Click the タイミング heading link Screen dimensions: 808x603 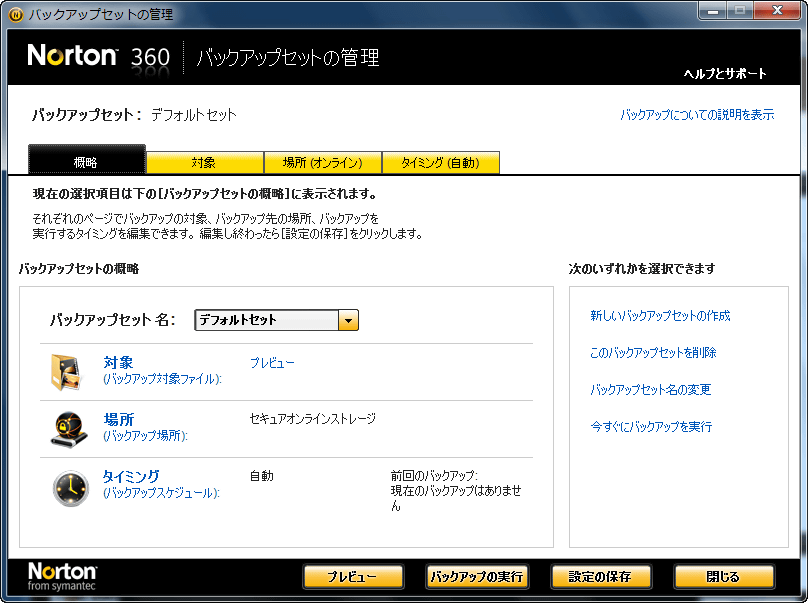click(x=131, y=476)
